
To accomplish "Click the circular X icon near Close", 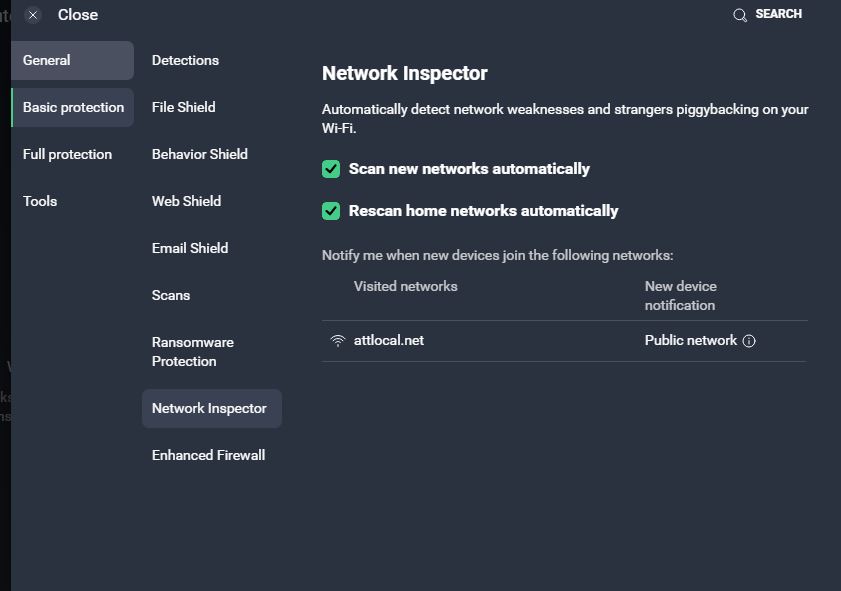I will (31, 14).
